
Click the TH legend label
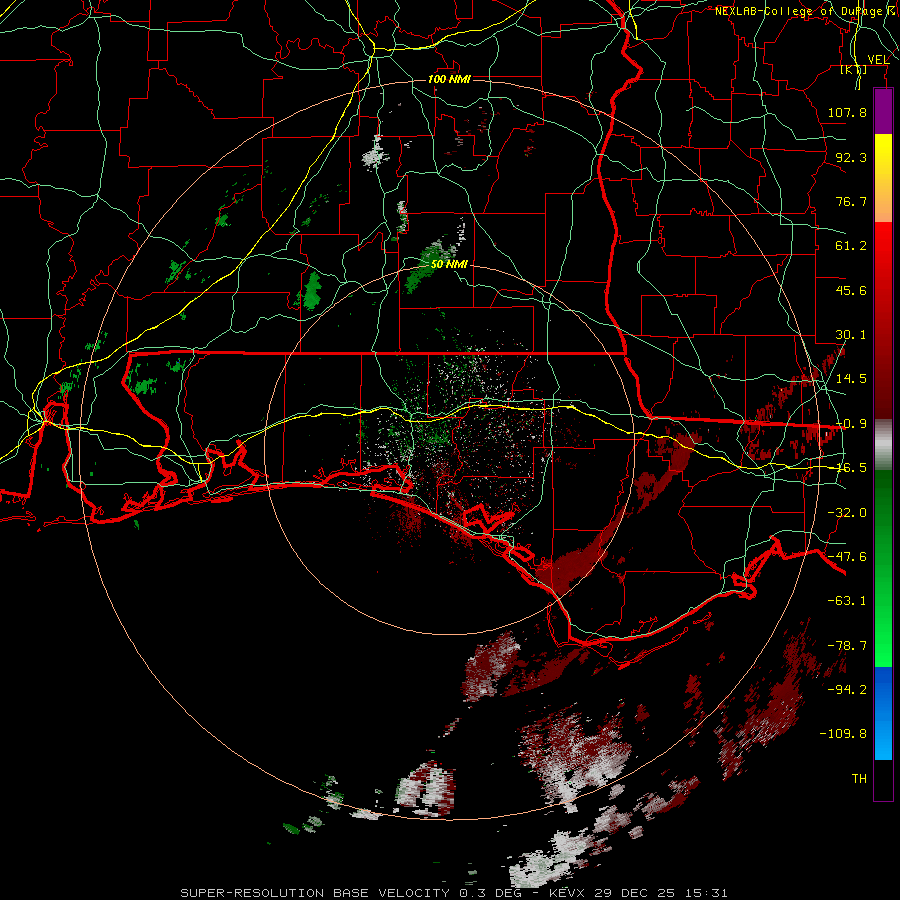tap(859, 779)
